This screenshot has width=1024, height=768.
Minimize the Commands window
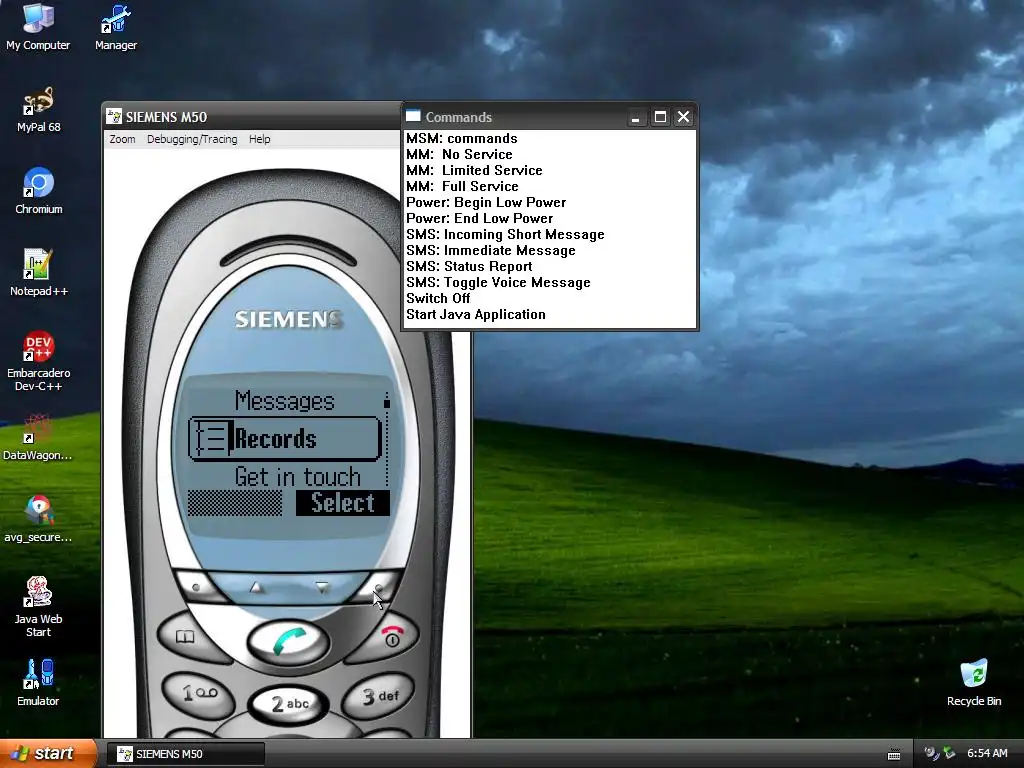click(635, 117)
